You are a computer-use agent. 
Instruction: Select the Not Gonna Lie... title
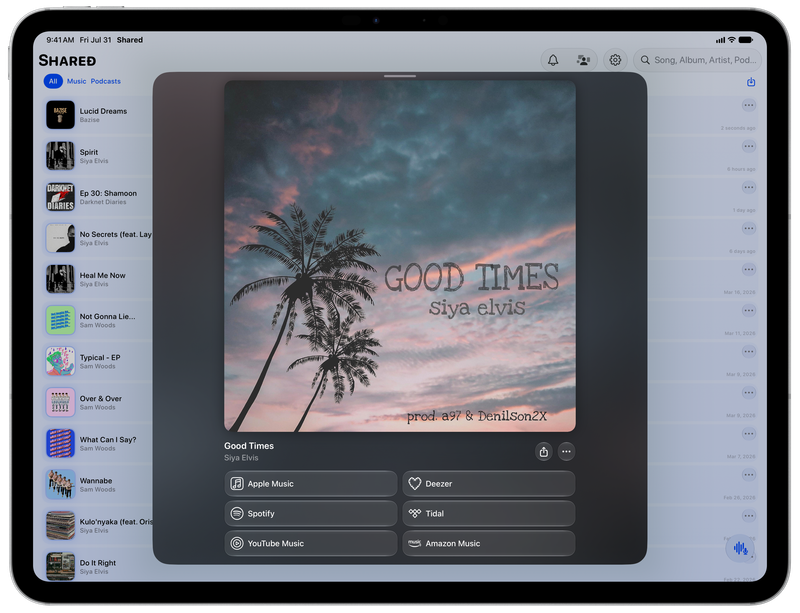pos(108,316)
